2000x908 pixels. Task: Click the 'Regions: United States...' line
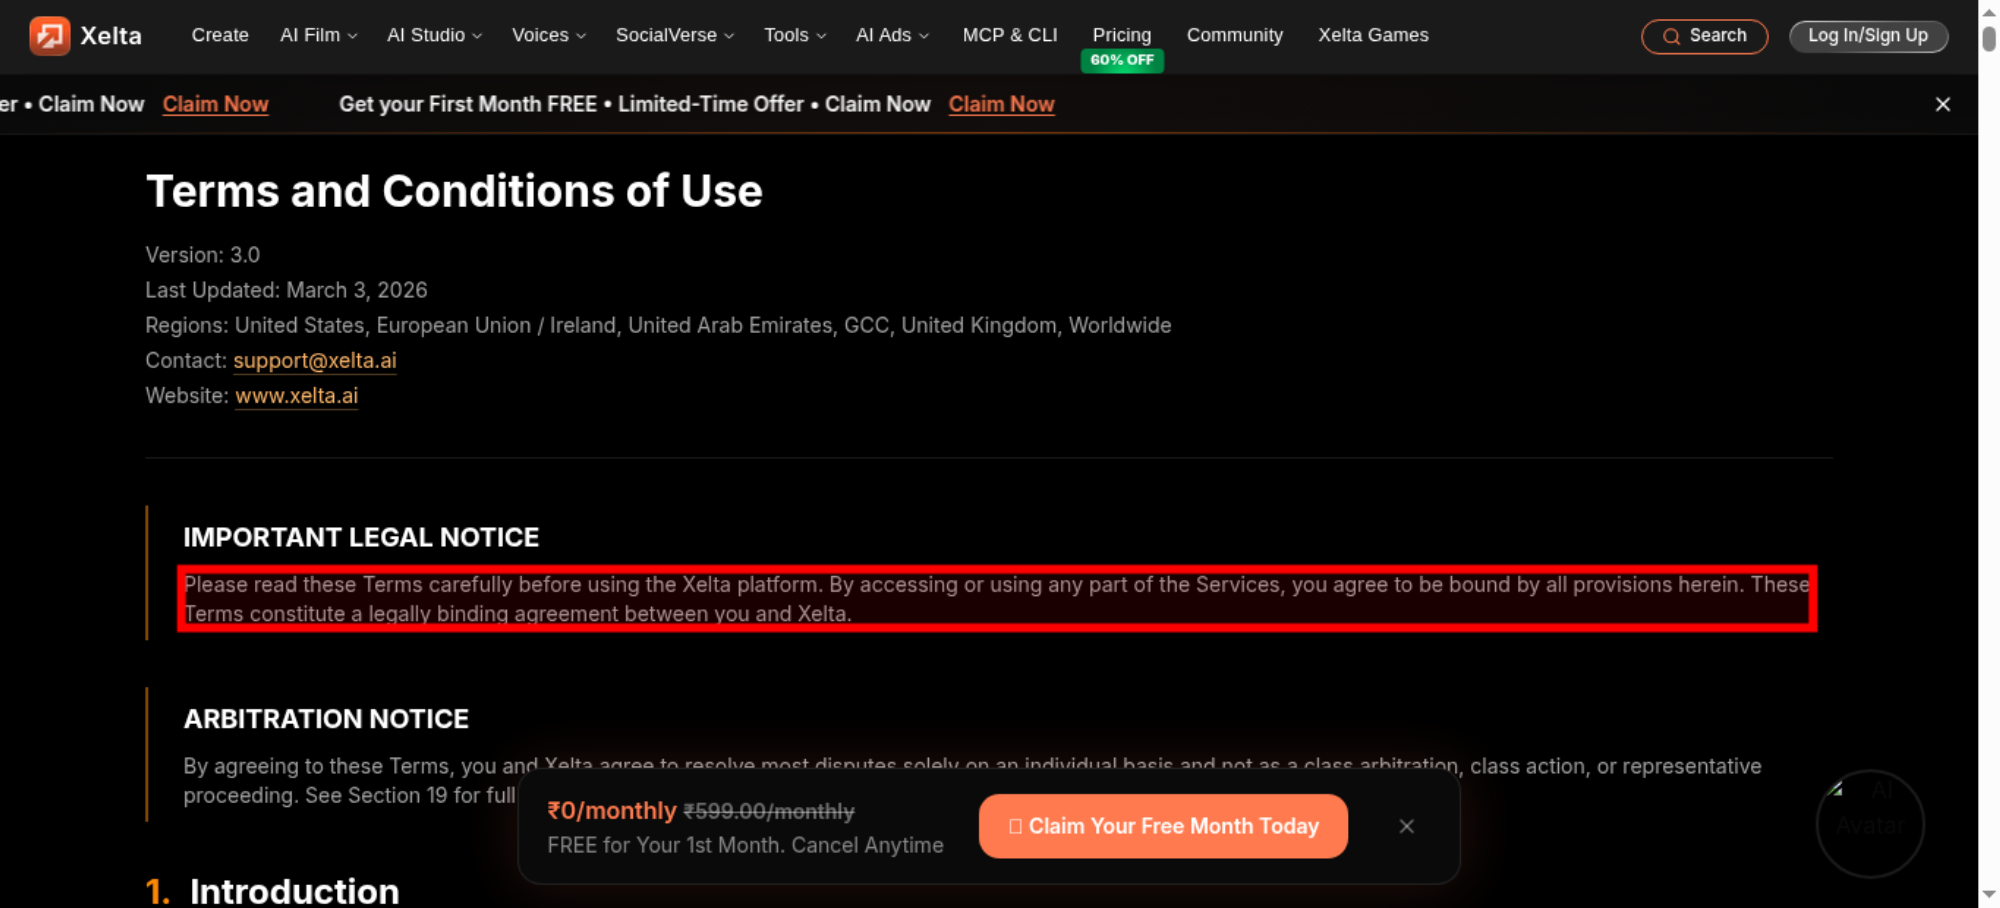[x=658, y=325]
